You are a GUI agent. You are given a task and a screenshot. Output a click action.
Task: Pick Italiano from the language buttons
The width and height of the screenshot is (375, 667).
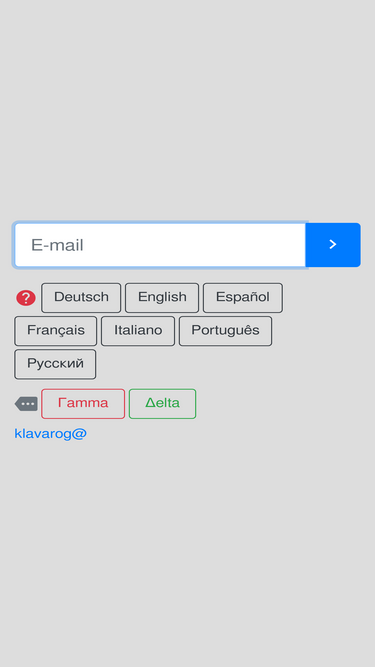click(138, 331)
